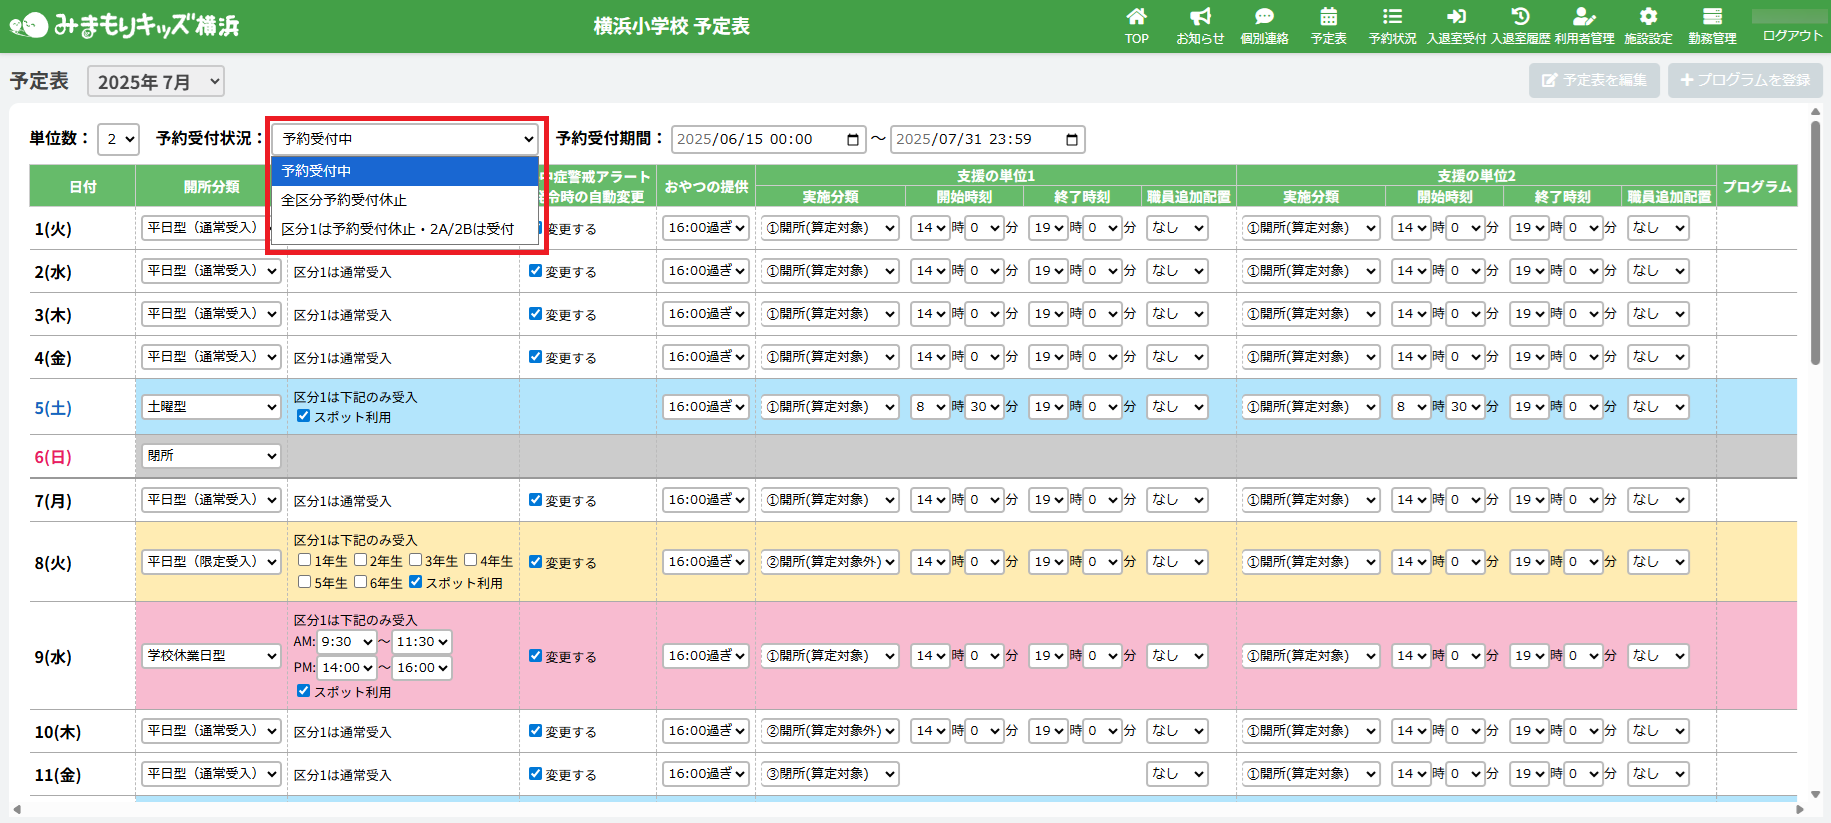Viewport: 1831px width, 823px height.
Task: Select 全区分予約受付休止 option
Action: click(x=344, y=200)
